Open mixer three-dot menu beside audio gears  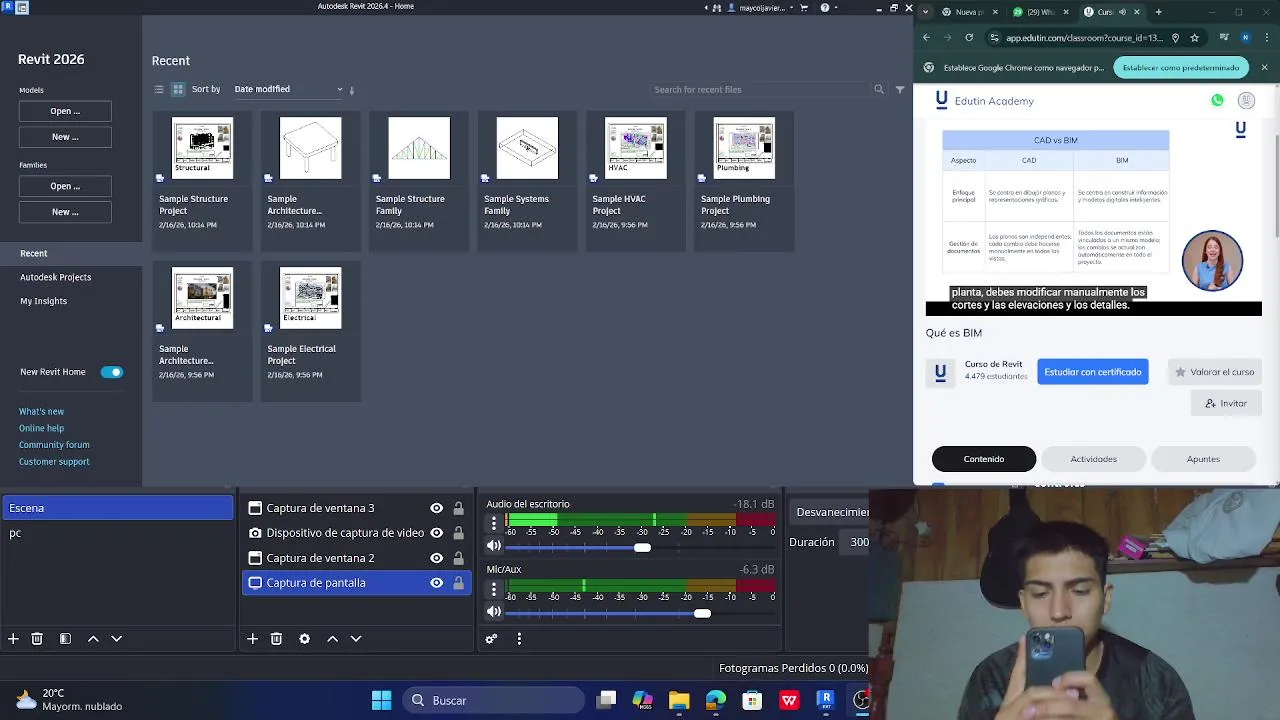[x=519, y=638]
